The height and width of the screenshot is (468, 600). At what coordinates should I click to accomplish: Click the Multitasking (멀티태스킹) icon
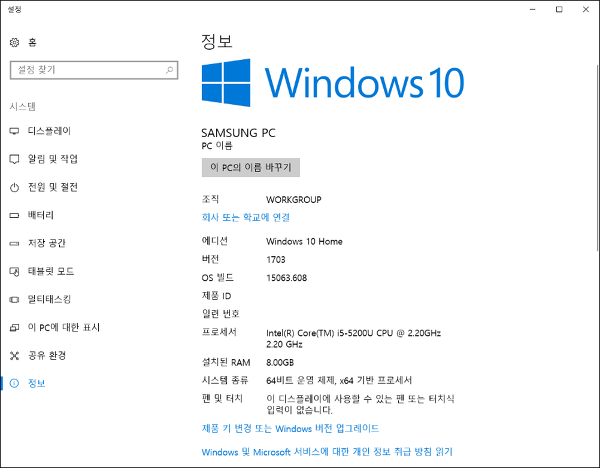(14, 300)
